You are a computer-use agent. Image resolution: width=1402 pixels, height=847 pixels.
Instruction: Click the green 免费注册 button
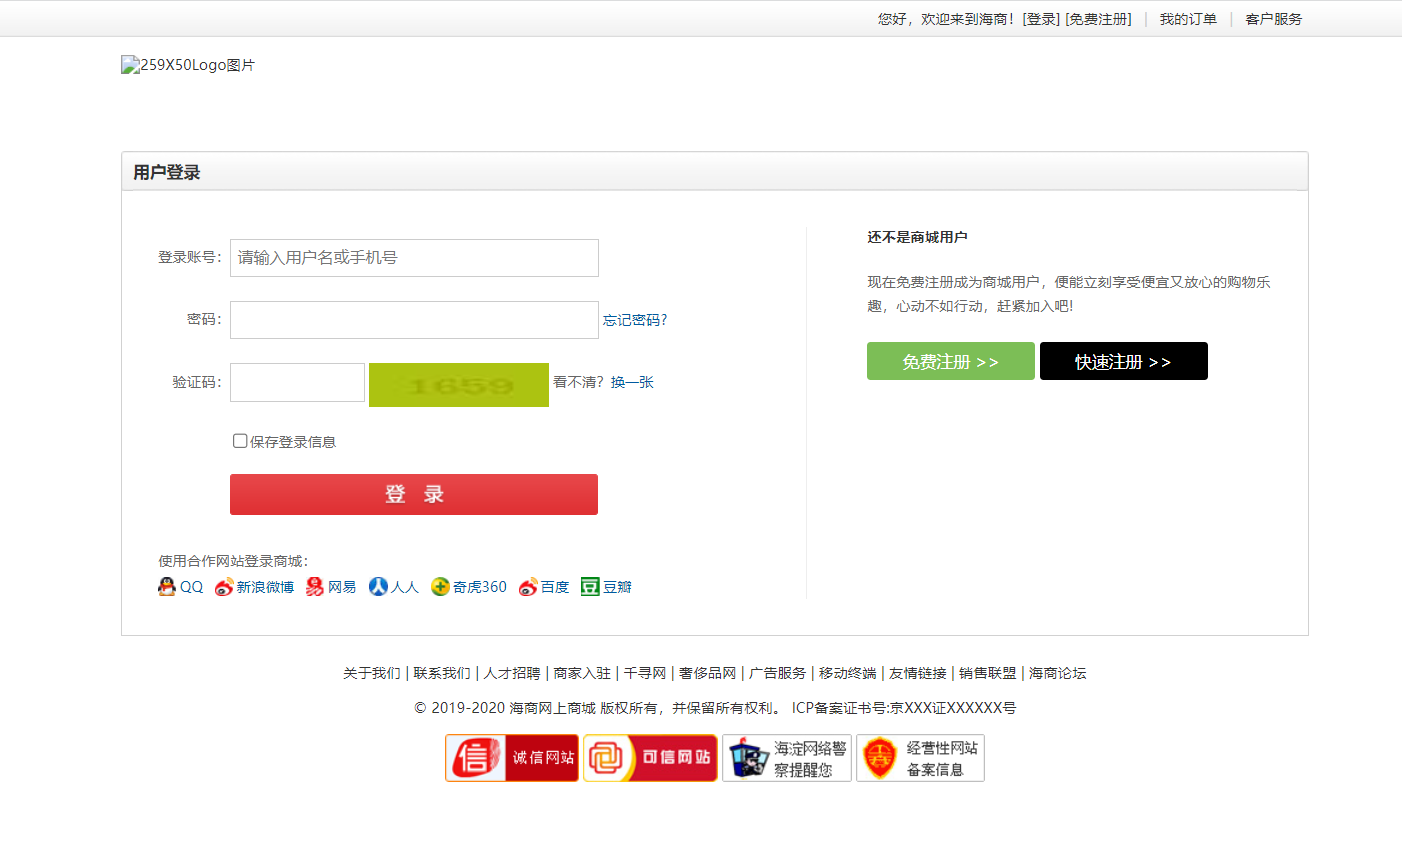(951, 361)
